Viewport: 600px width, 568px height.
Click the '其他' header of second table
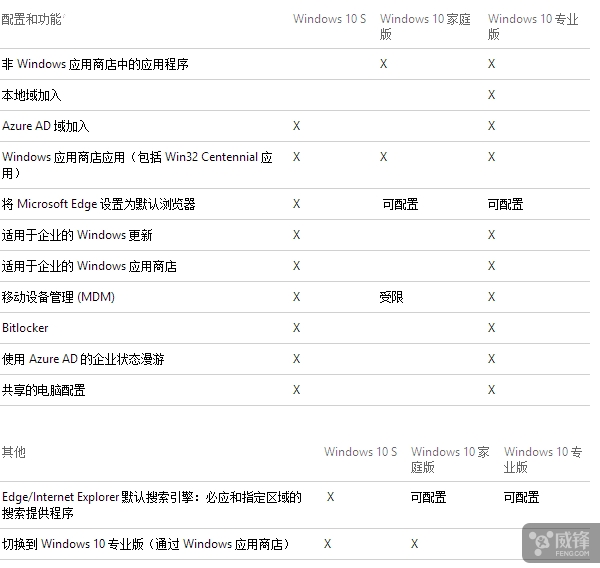(14, 452)
